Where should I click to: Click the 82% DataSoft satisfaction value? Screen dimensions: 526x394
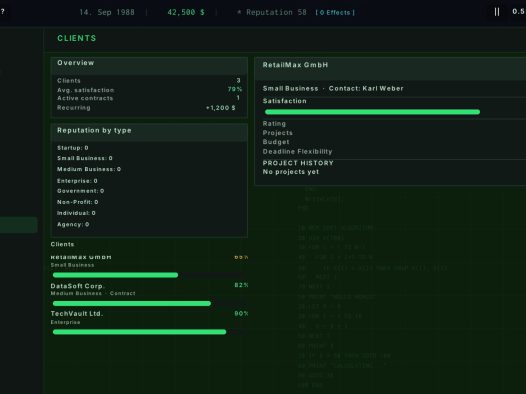(x=241, y=285)
